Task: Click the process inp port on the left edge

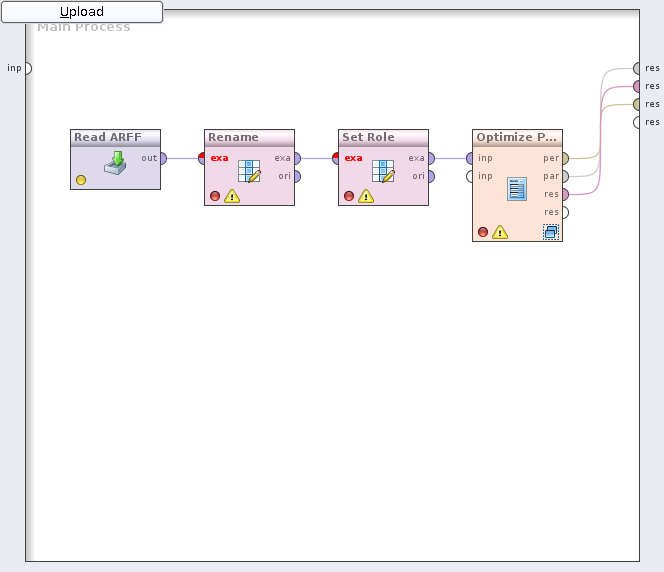Action: 28,68
